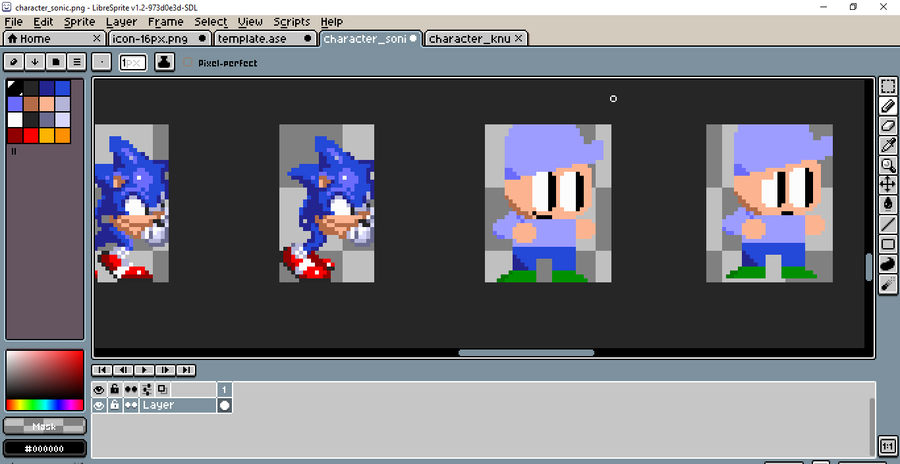The height and width of the screenshot is (464, 900).
Task: Select the Eyedropper tool
Action: tap(888, 145)
